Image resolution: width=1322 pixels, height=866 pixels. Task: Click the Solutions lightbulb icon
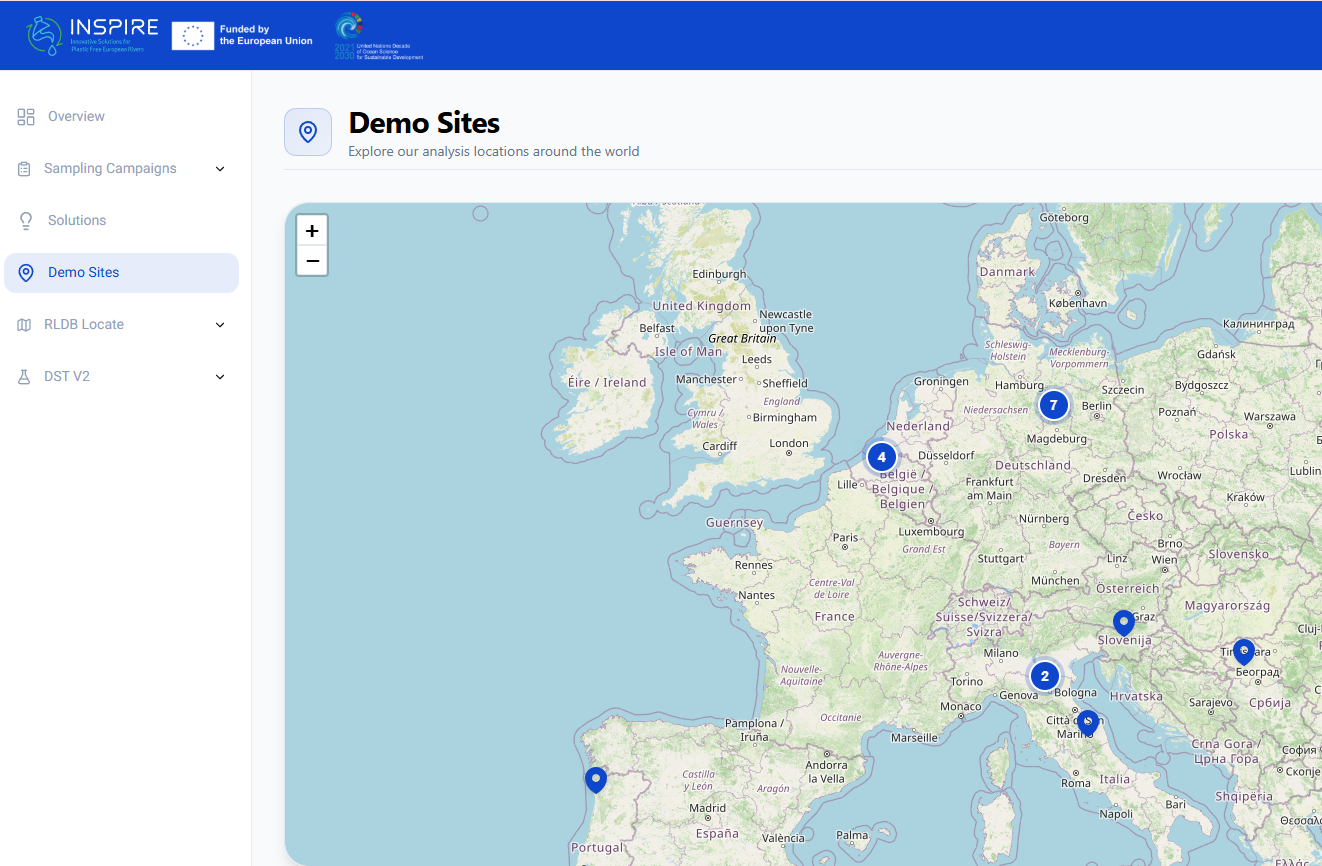(26, 221)
